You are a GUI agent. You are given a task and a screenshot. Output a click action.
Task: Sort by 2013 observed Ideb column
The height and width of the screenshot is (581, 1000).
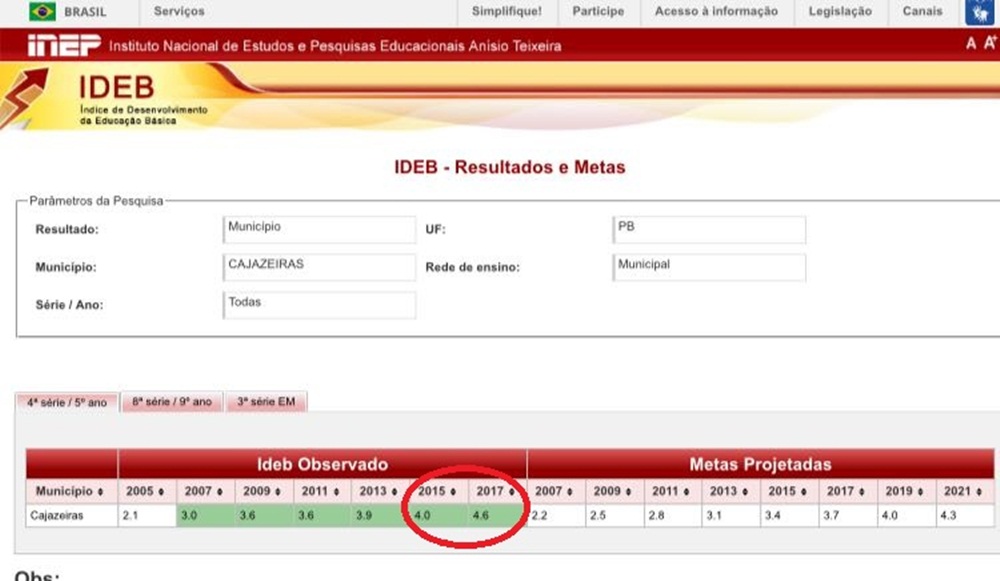click(x=379, y=492)
